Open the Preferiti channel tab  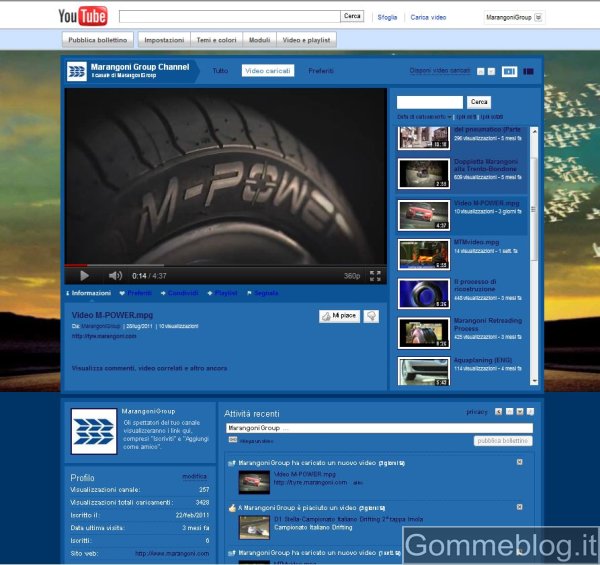click(x=321, y=71)
